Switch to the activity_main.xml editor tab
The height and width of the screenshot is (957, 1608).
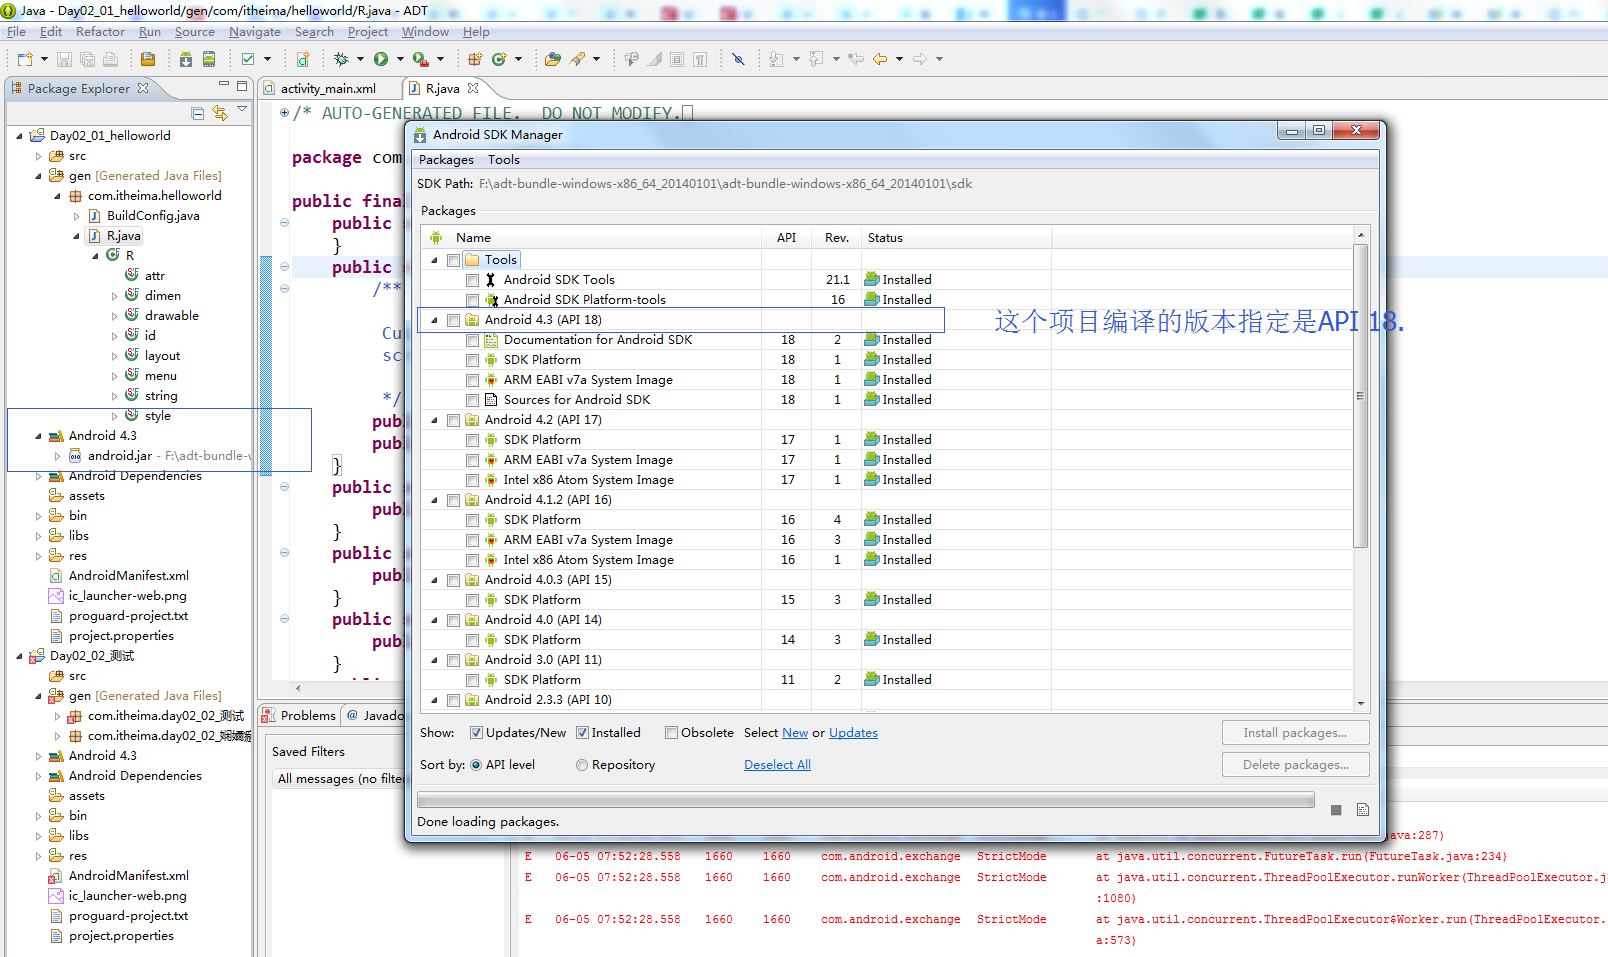tap(328, 88)
